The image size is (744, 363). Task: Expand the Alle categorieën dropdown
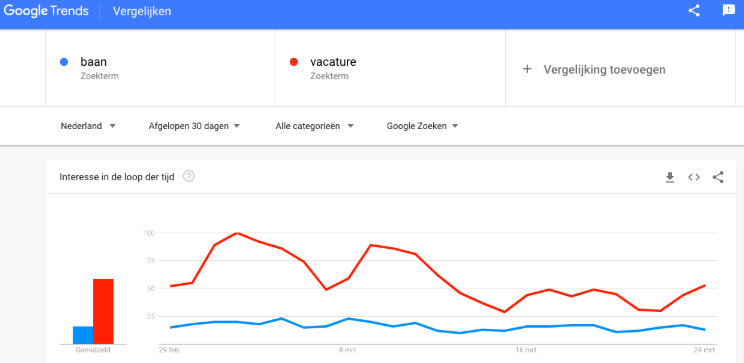315,126
